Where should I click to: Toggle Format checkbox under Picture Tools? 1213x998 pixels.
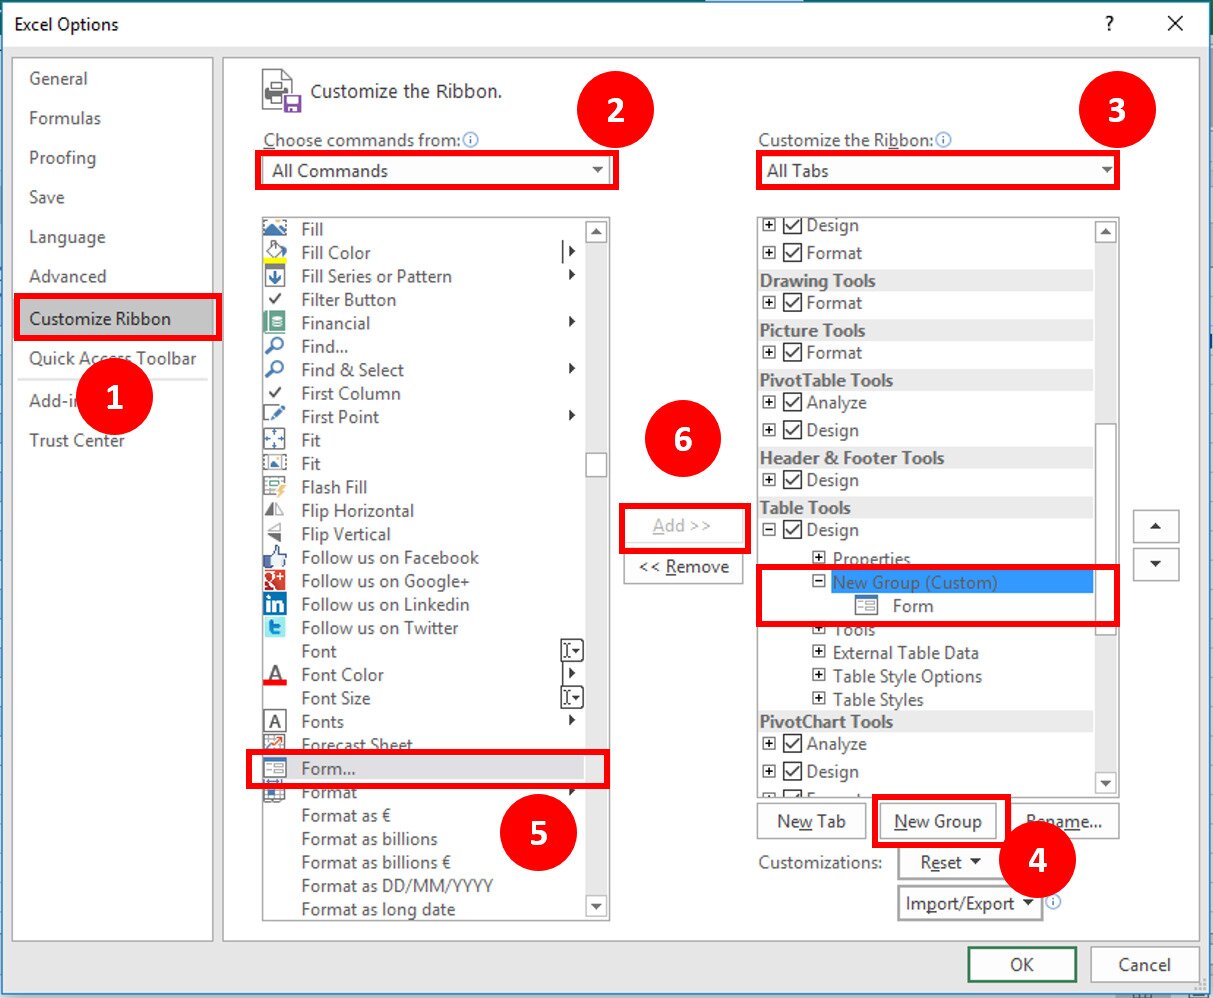793,353
